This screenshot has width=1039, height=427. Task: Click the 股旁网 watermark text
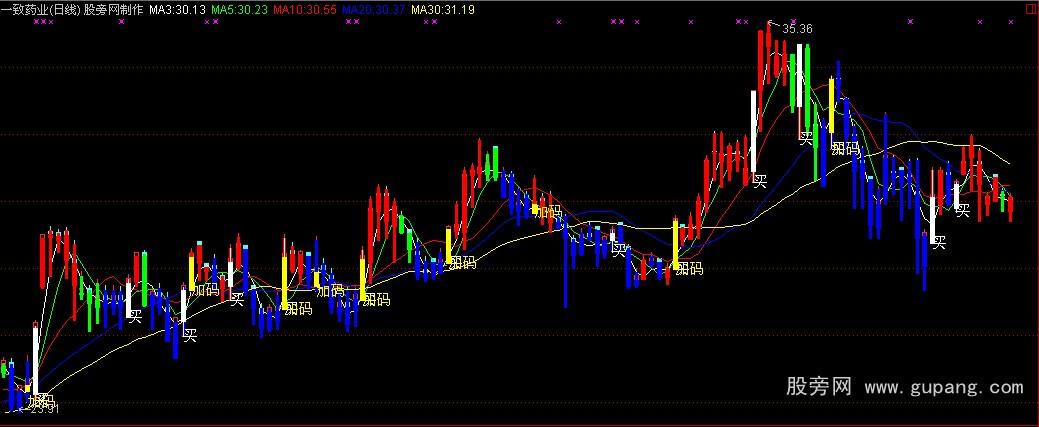(x=819, y=387)
